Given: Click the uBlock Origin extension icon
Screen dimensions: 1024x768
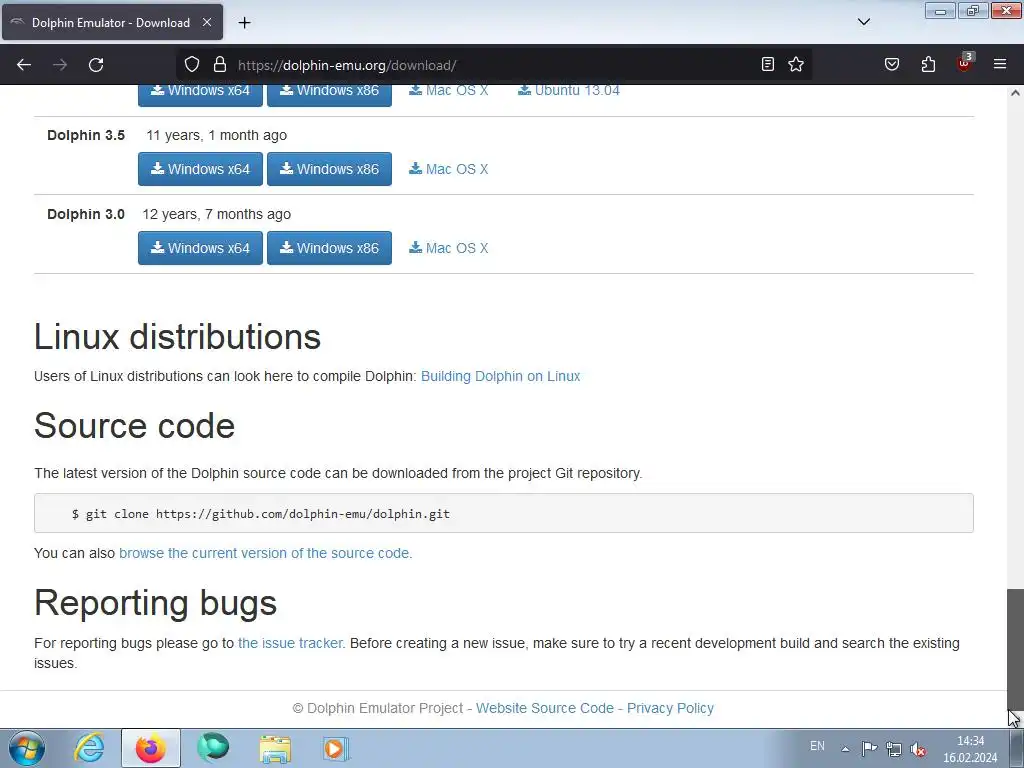Looking at the screenshot, I should tap(965, 63).
